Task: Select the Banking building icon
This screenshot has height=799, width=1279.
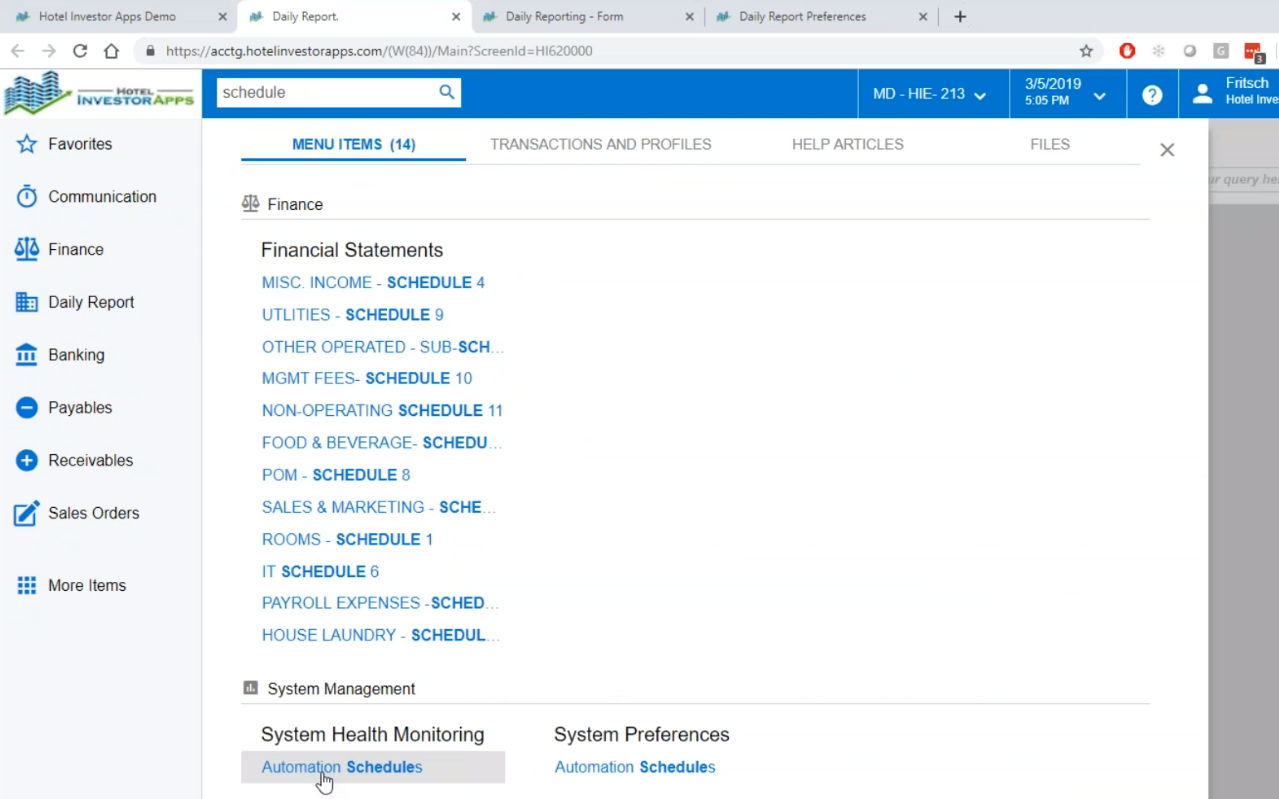Action: coord(27,355)
